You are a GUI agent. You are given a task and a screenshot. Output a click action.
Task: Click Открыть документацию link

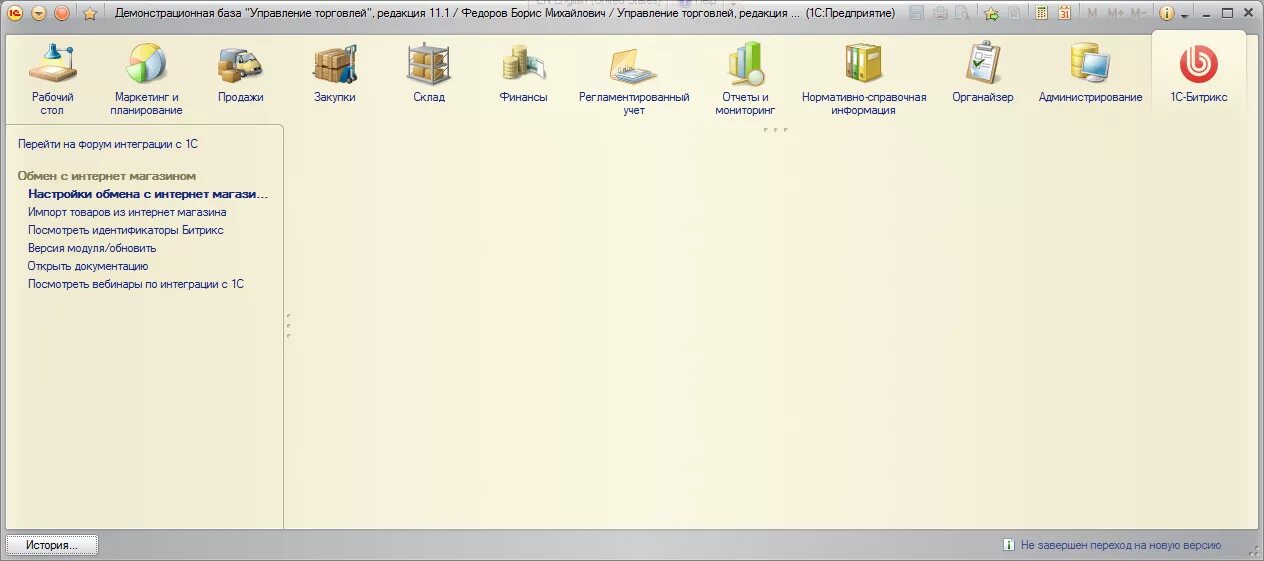pos(88,266)
